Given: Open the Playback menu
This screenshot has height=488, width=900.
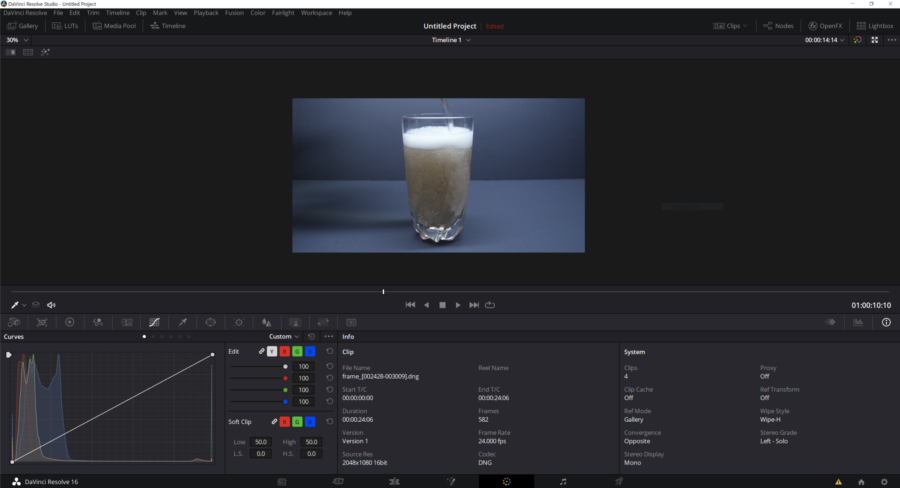Looking at the screenshot, I should [206, 13].
